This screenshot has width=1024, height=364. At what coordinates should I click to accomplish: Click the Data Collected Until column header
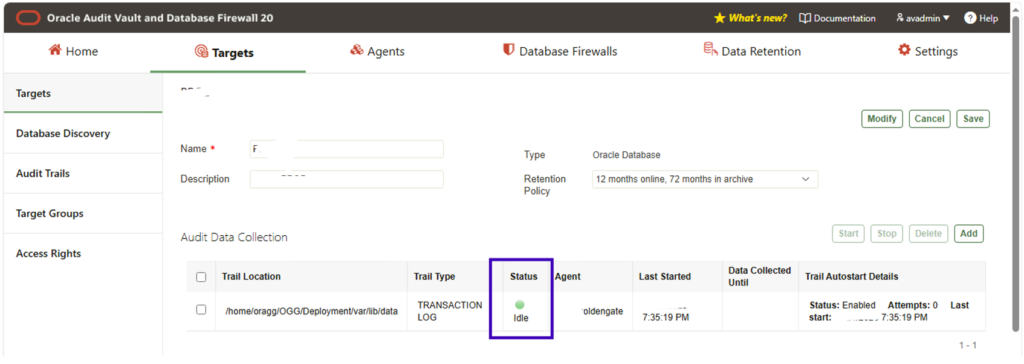click(x=760, y=276)
